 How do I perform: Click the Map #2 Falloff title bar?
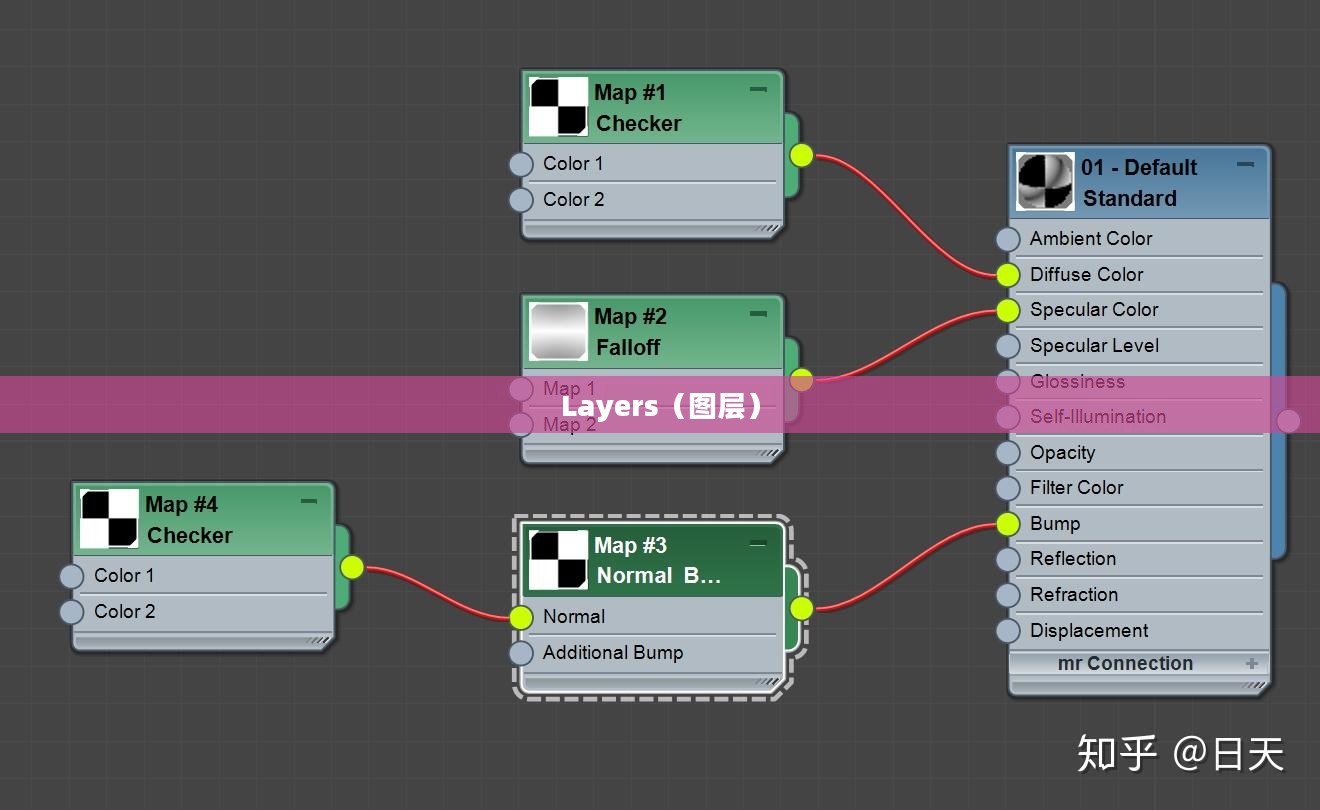(x=653, y=331)
